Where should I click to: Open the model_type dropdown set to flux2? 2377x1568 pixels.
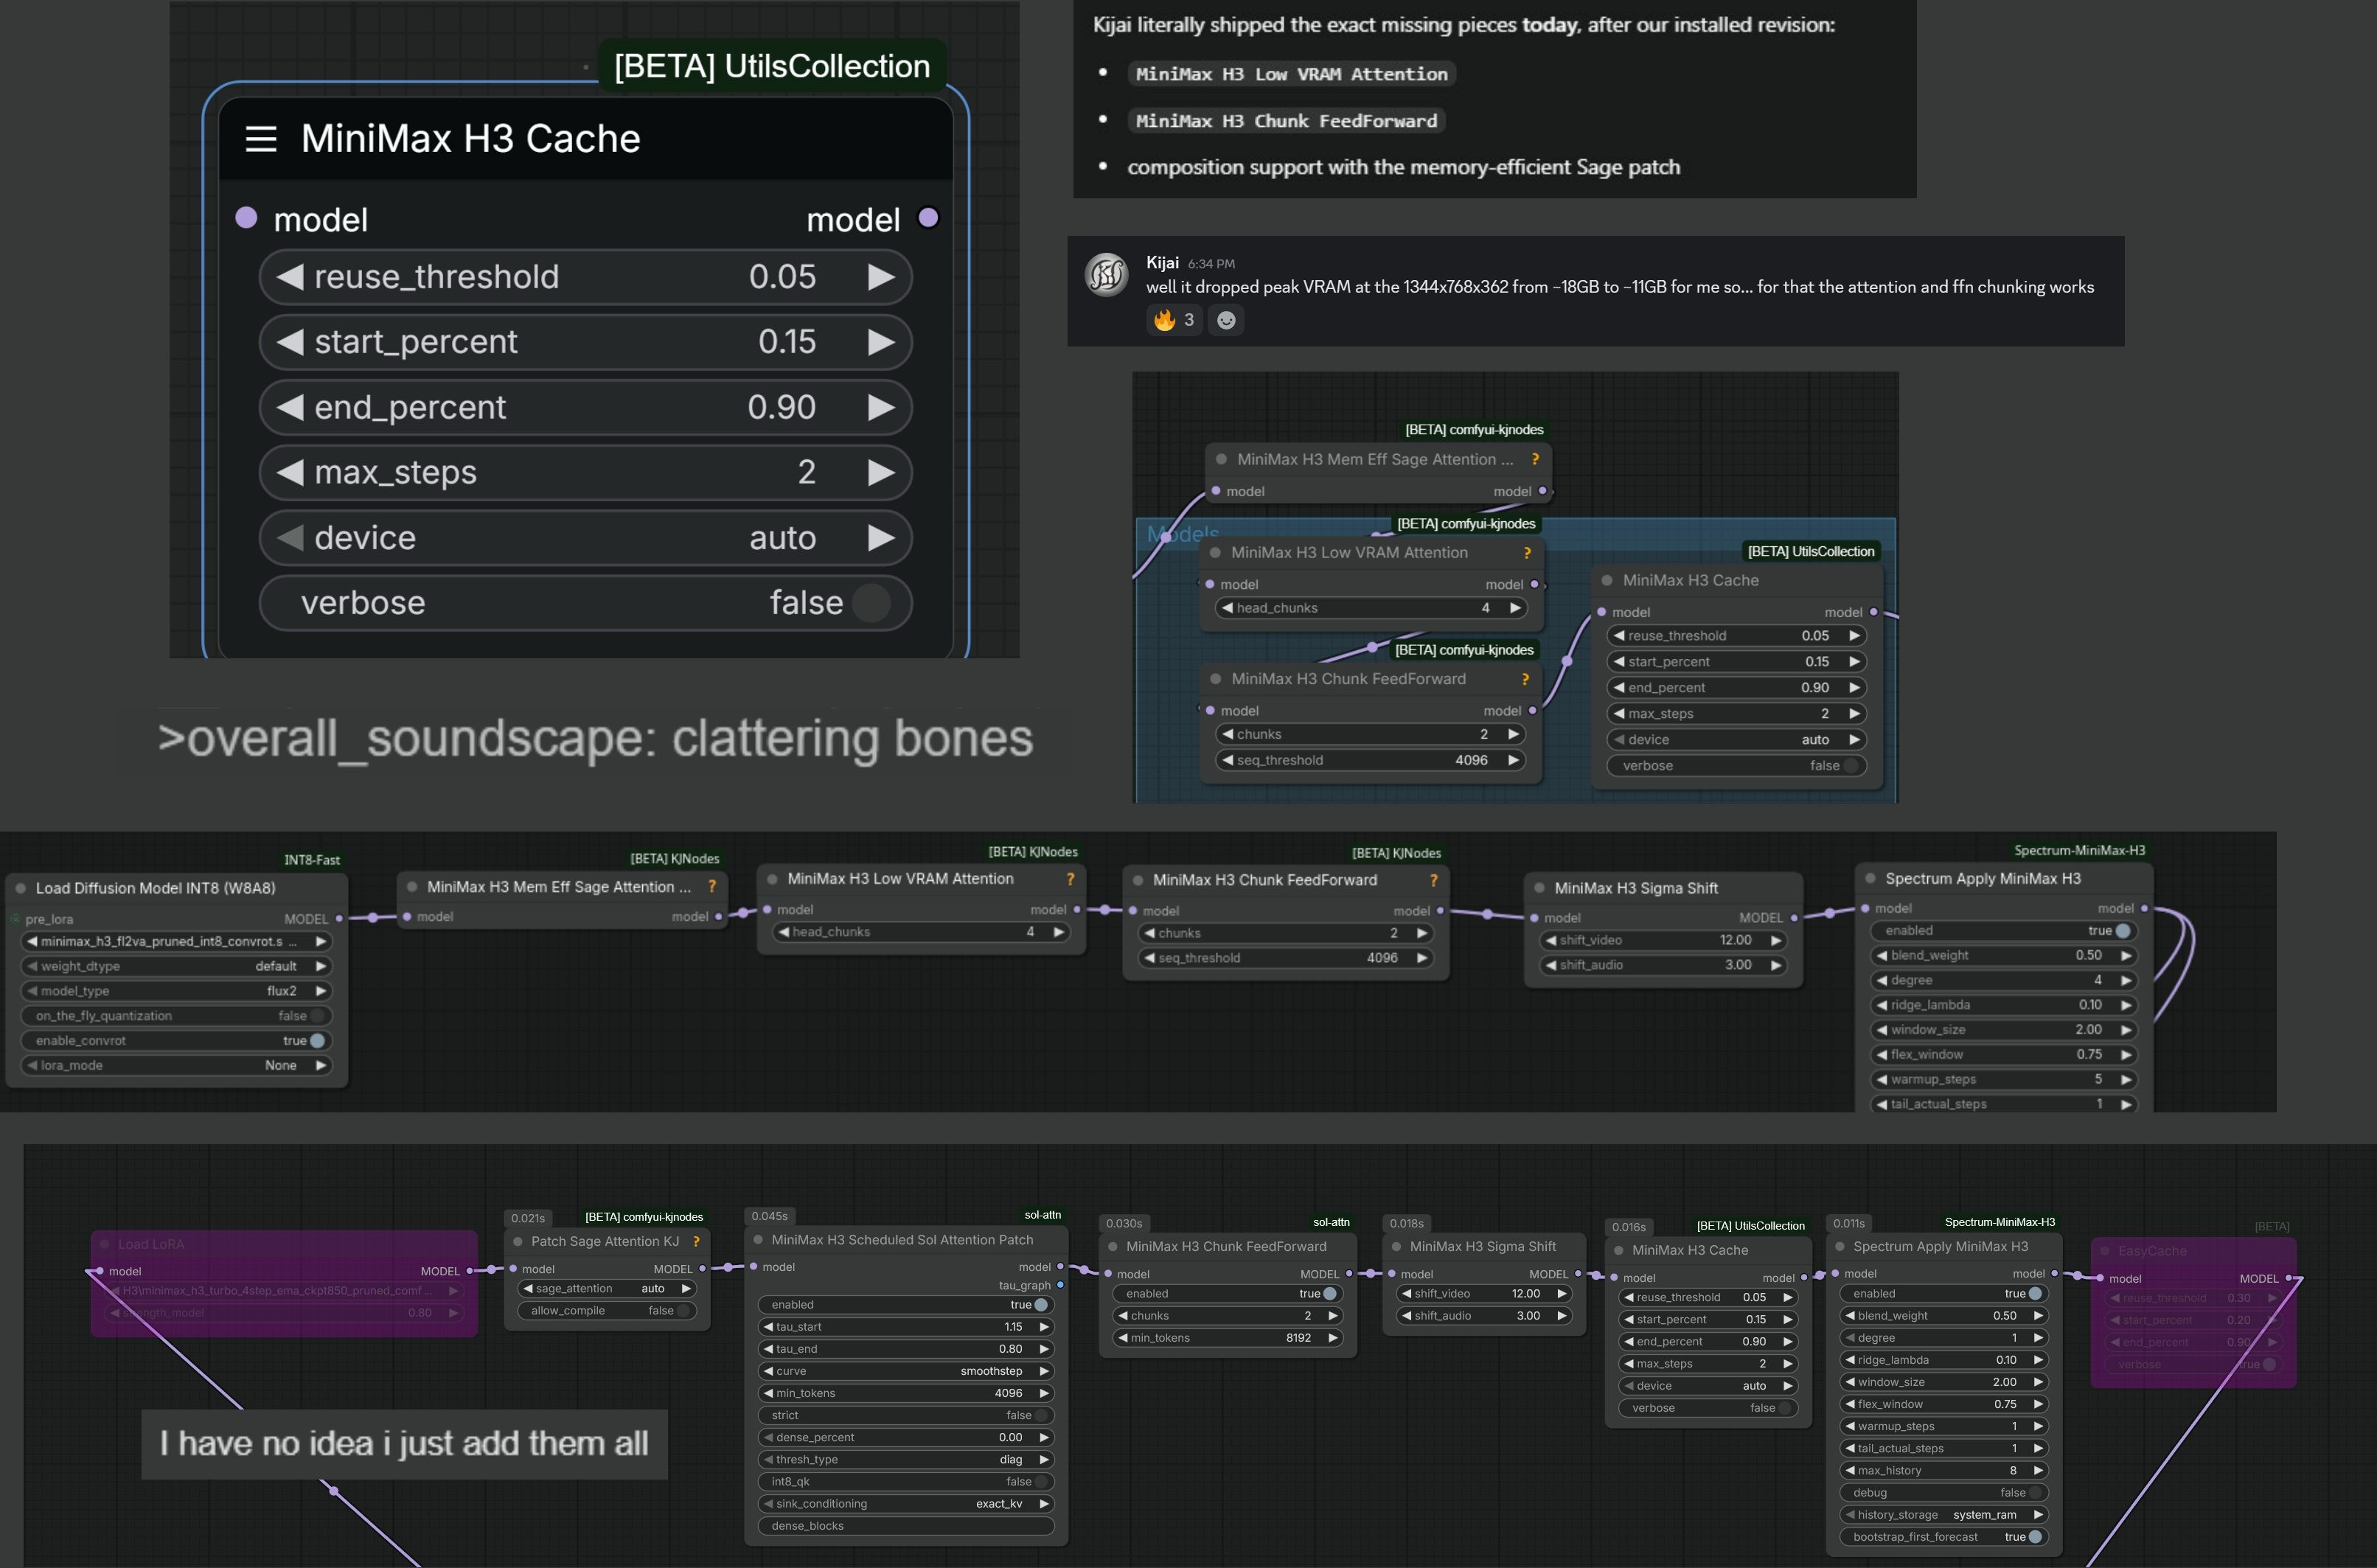click(177, 991)
